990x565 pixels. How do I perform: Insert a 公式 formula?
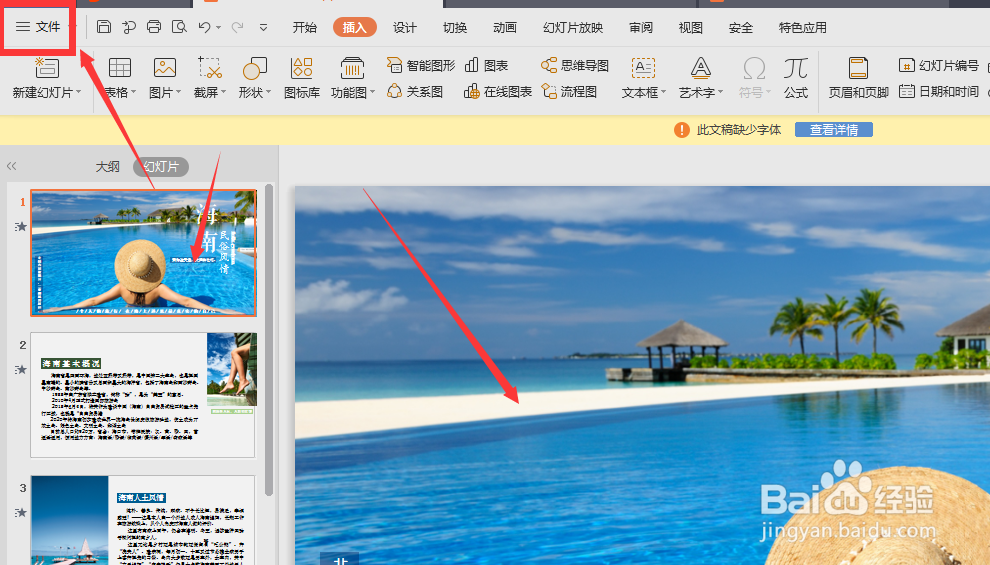[796, 78]
